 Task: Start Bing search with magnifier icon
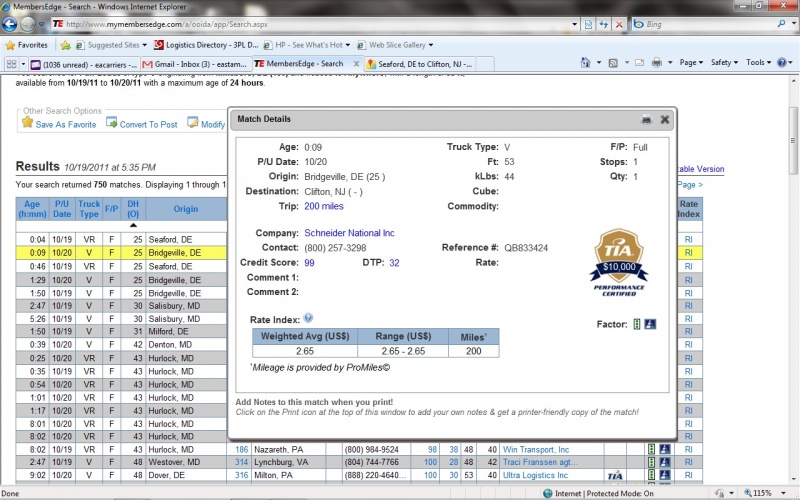pos(781,24)
